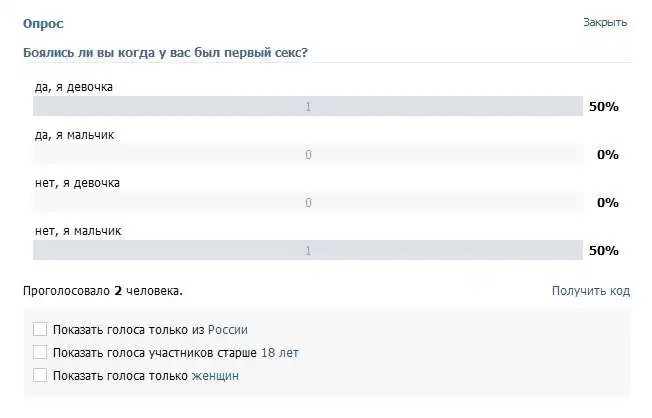Enable the show votes only from Russia checkbox
This screenshot has width=652, height=418.
point(40,329)
